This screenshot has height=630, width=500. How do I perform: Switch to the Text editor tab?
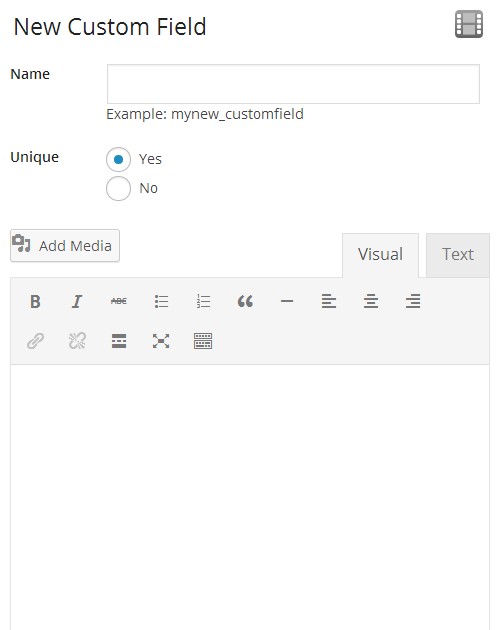pos(458,255)
